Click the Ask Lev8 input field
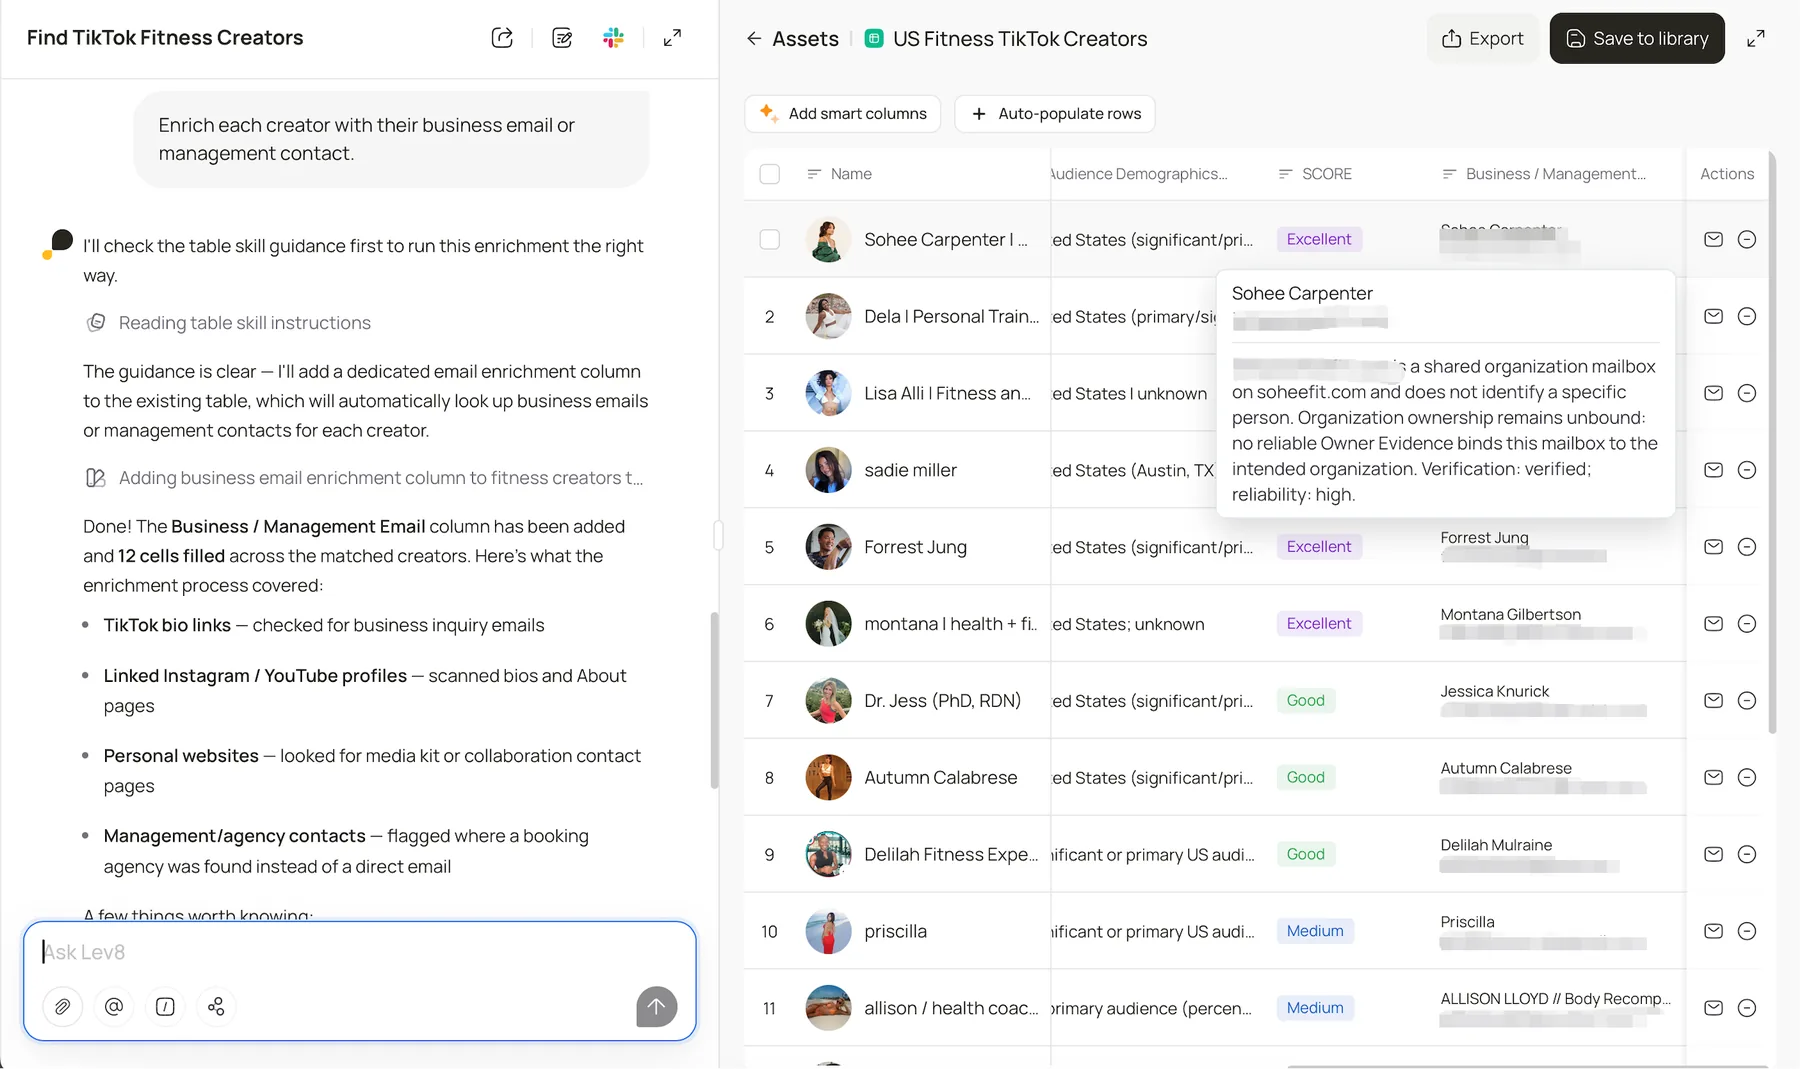This screenshot has width=1800, height=1069. click(x=360, y=952)
